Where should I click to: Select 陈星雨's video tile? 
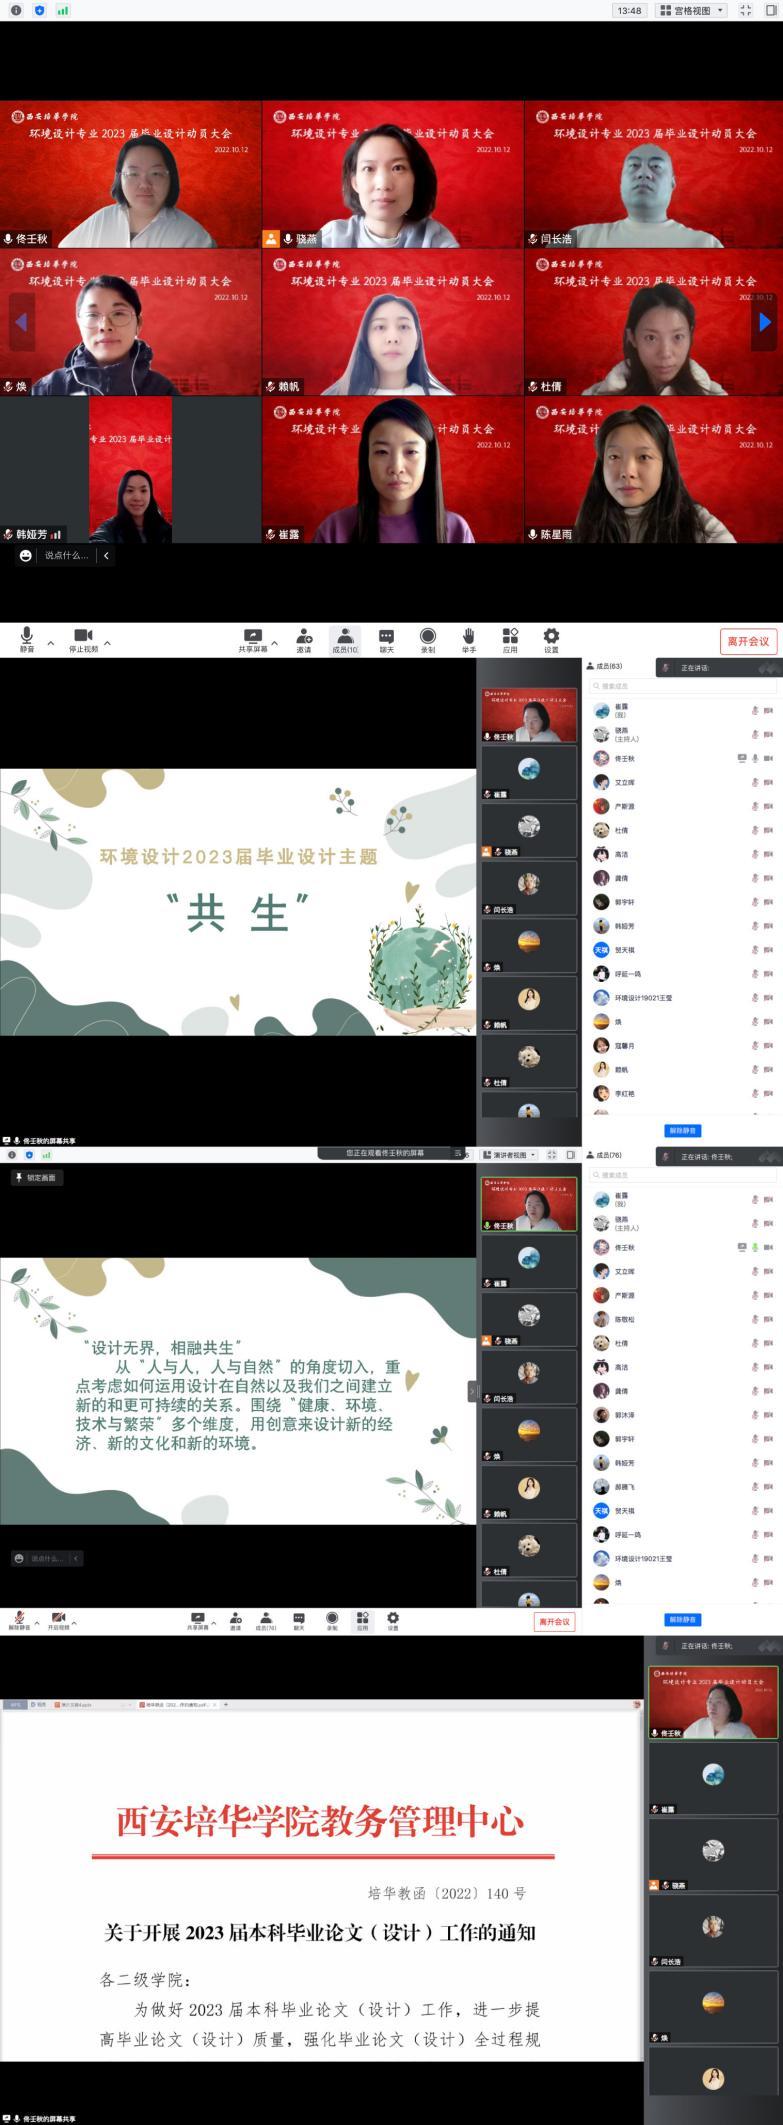(x=653, y=470)
